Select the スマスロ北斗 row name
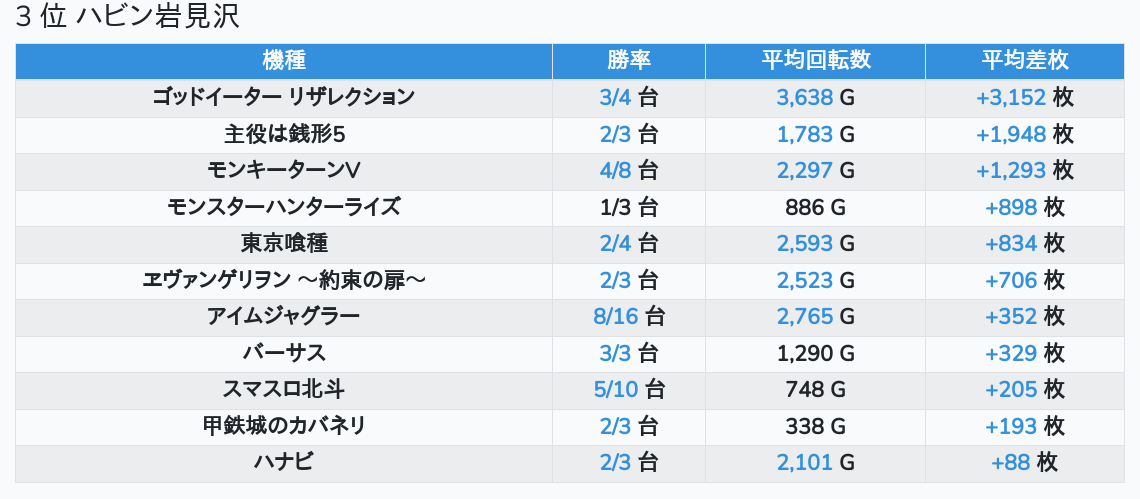1140x499 pixels. pyautogui.click(x=284, y=389)
